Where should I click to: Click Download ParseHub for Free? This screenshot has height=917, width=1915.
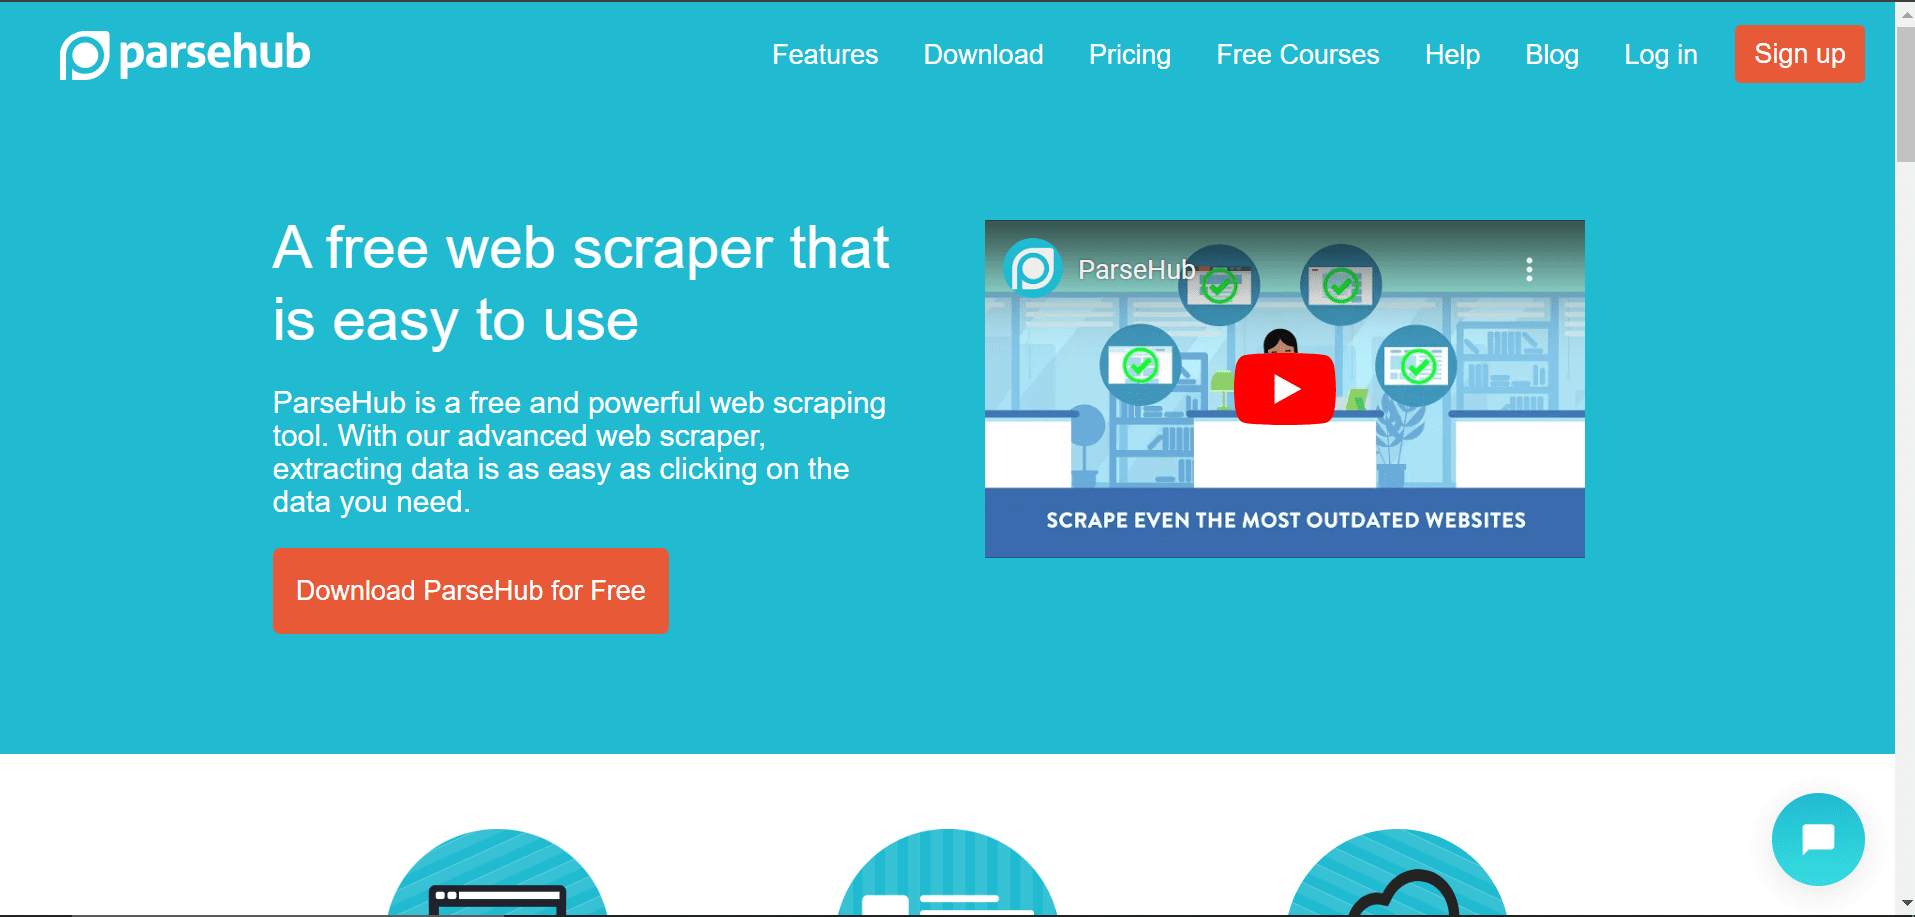[470, 590]
